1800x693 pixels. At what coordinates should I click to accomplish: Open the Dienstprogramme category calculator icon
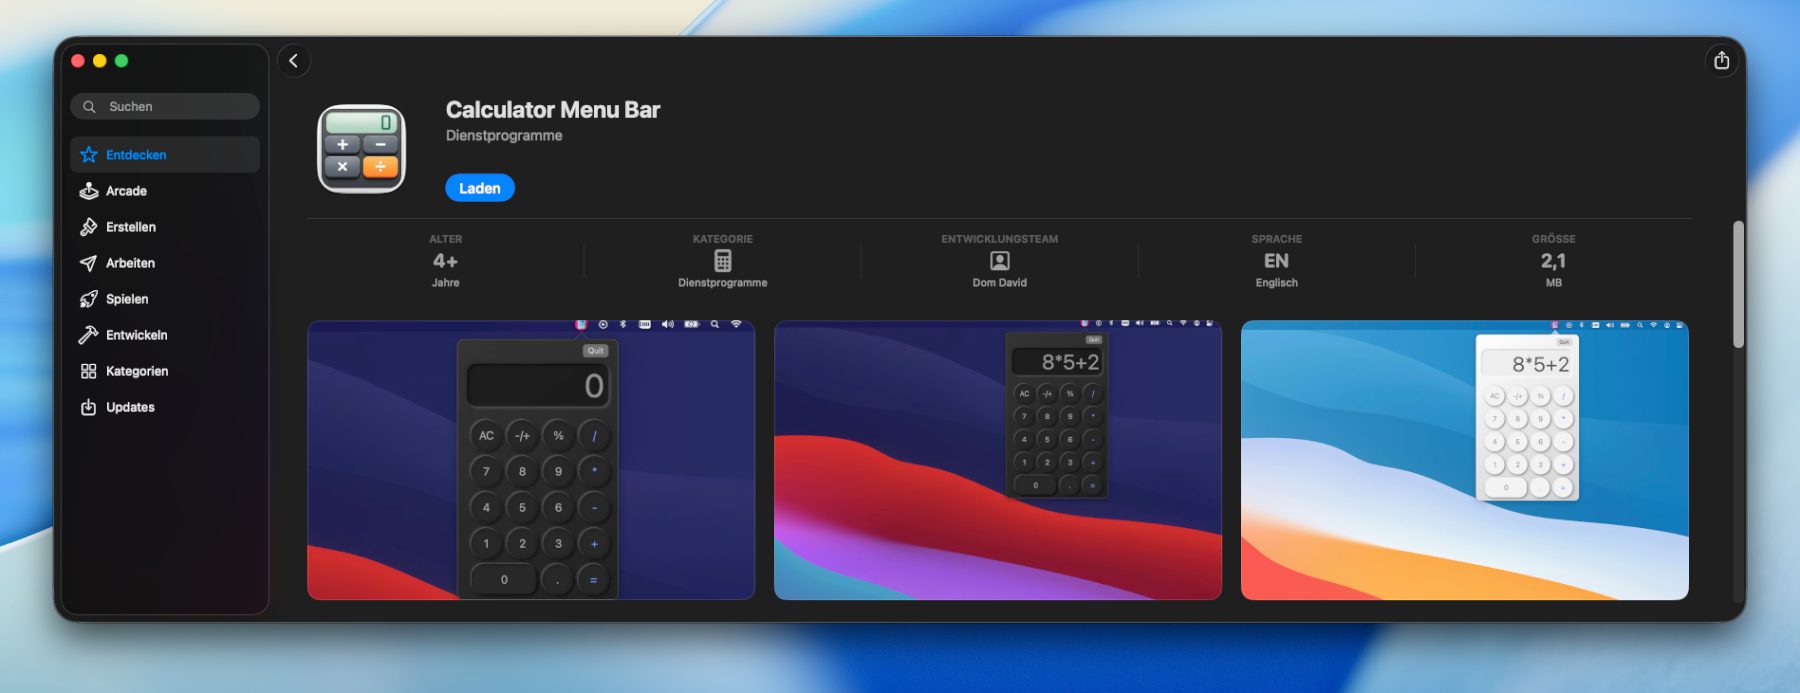722,261
